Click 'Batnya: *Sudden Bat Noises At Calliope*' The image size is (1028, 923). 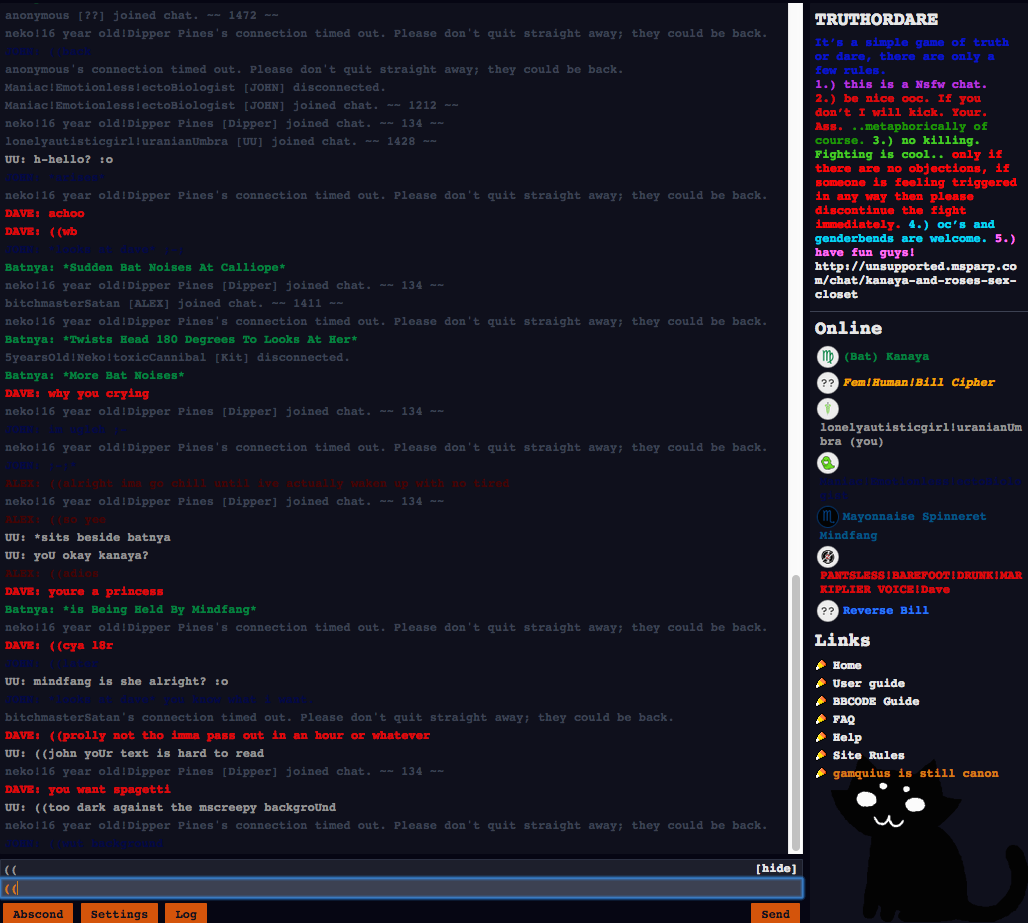click(x=145, y=267)
